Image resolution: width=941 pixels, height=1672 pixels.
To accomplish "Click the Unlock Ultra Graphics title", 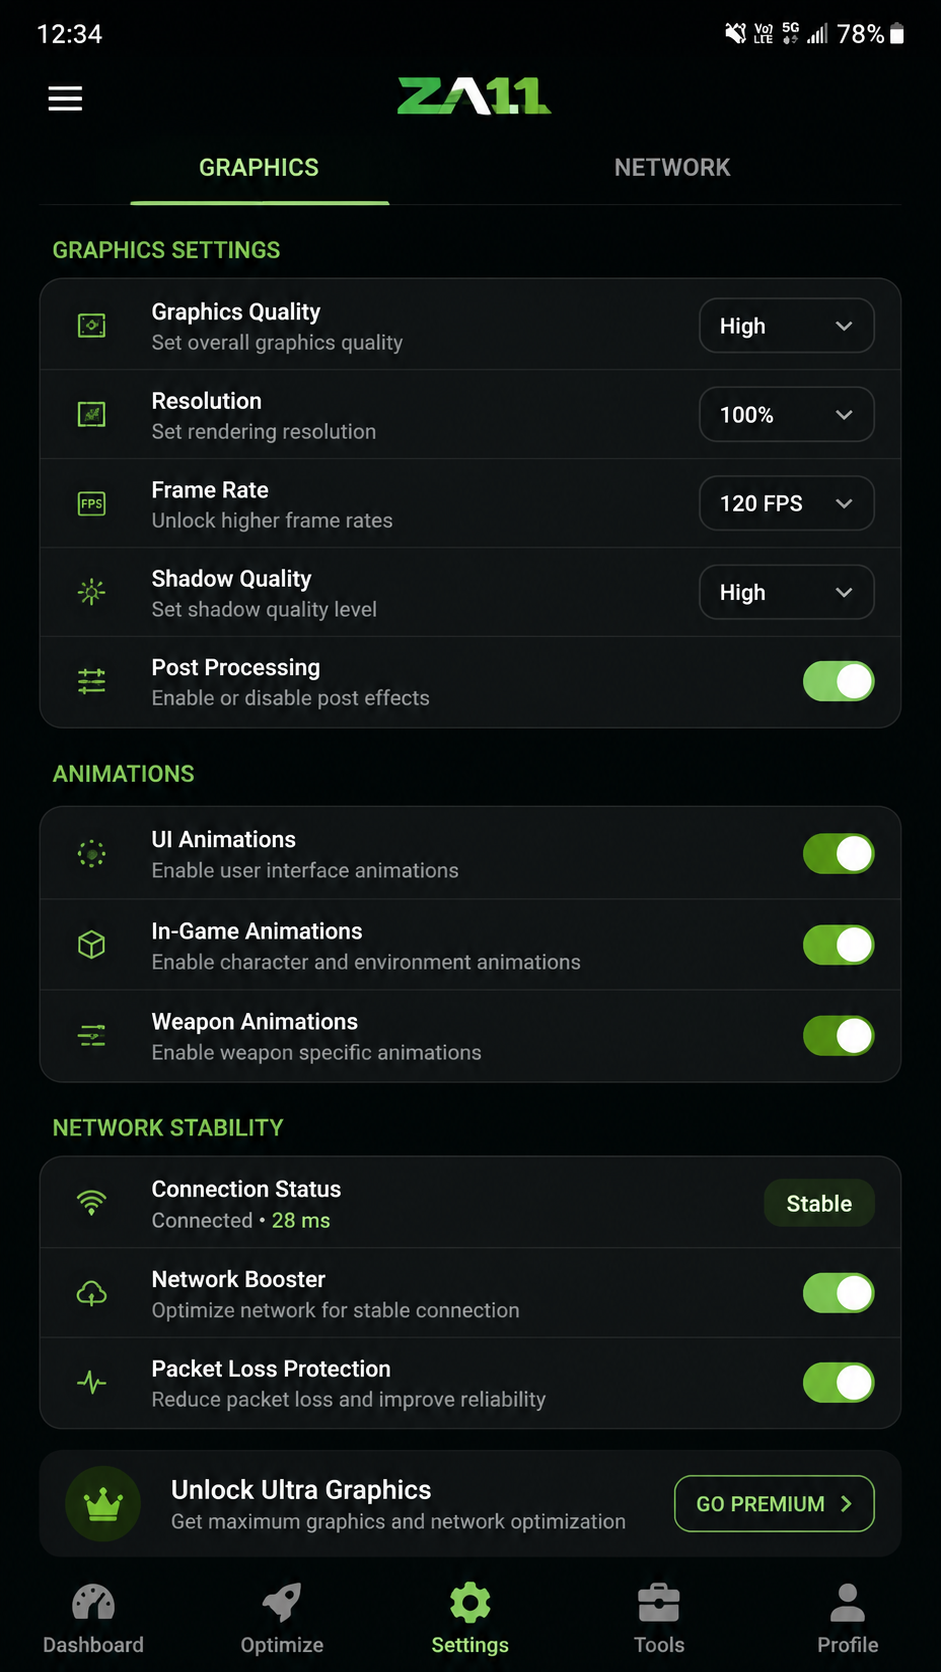I will (x=301, y=1490).
